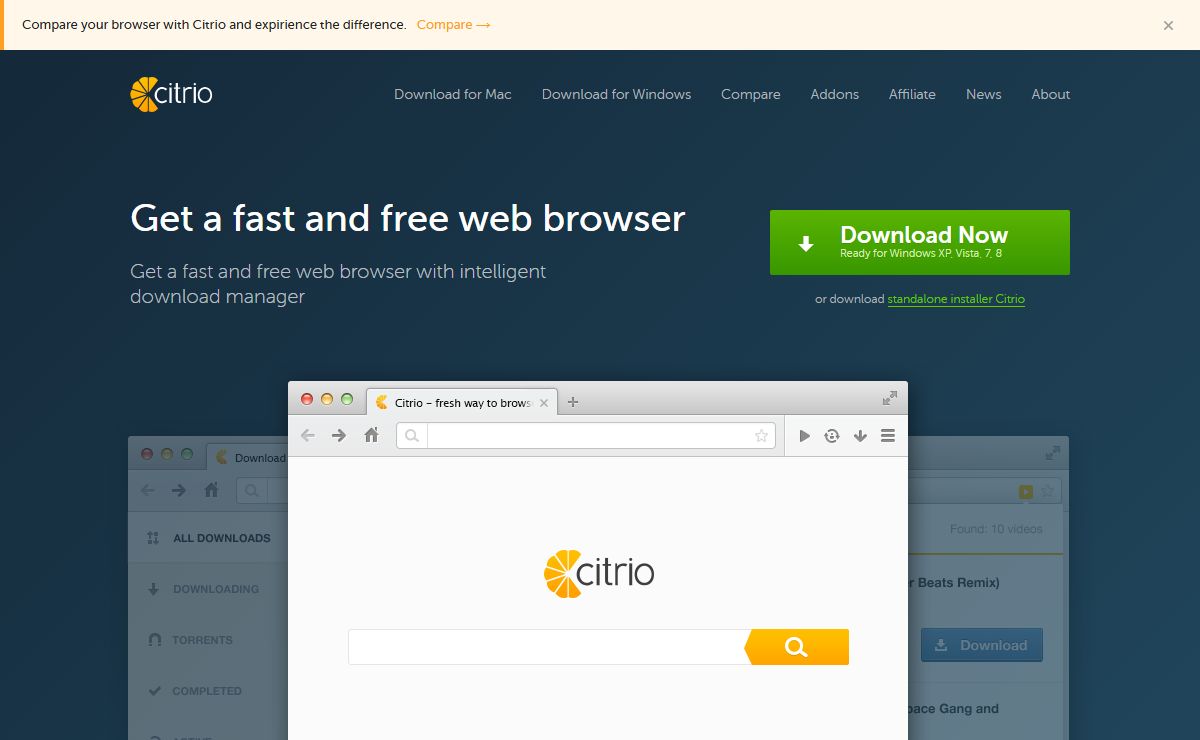Select DOWNLOADING in back window sidebar
Screen dimensions: 1200x740
[208, 589]
